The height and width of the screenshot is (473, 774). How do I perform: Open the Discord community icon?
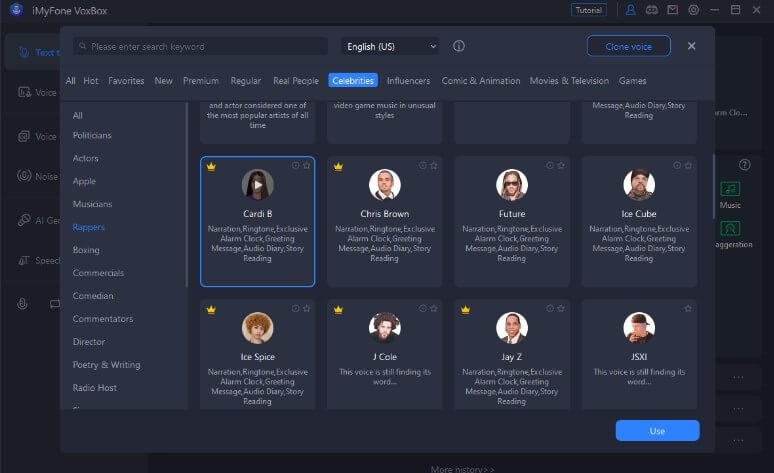[x=652, y=10]
